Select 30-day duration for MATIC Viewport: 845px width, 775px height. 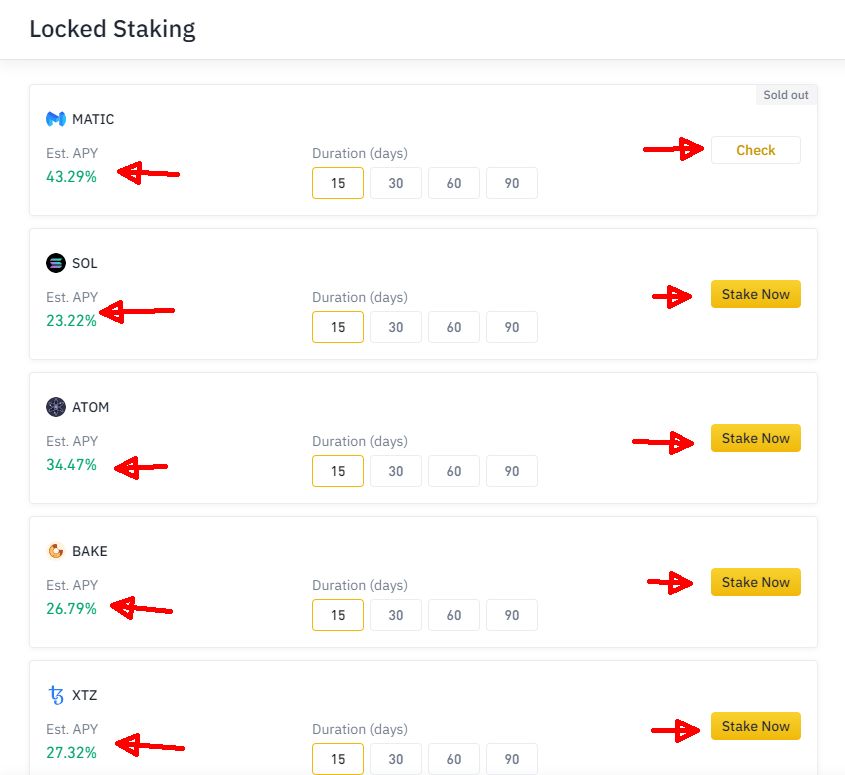[396, 183]
